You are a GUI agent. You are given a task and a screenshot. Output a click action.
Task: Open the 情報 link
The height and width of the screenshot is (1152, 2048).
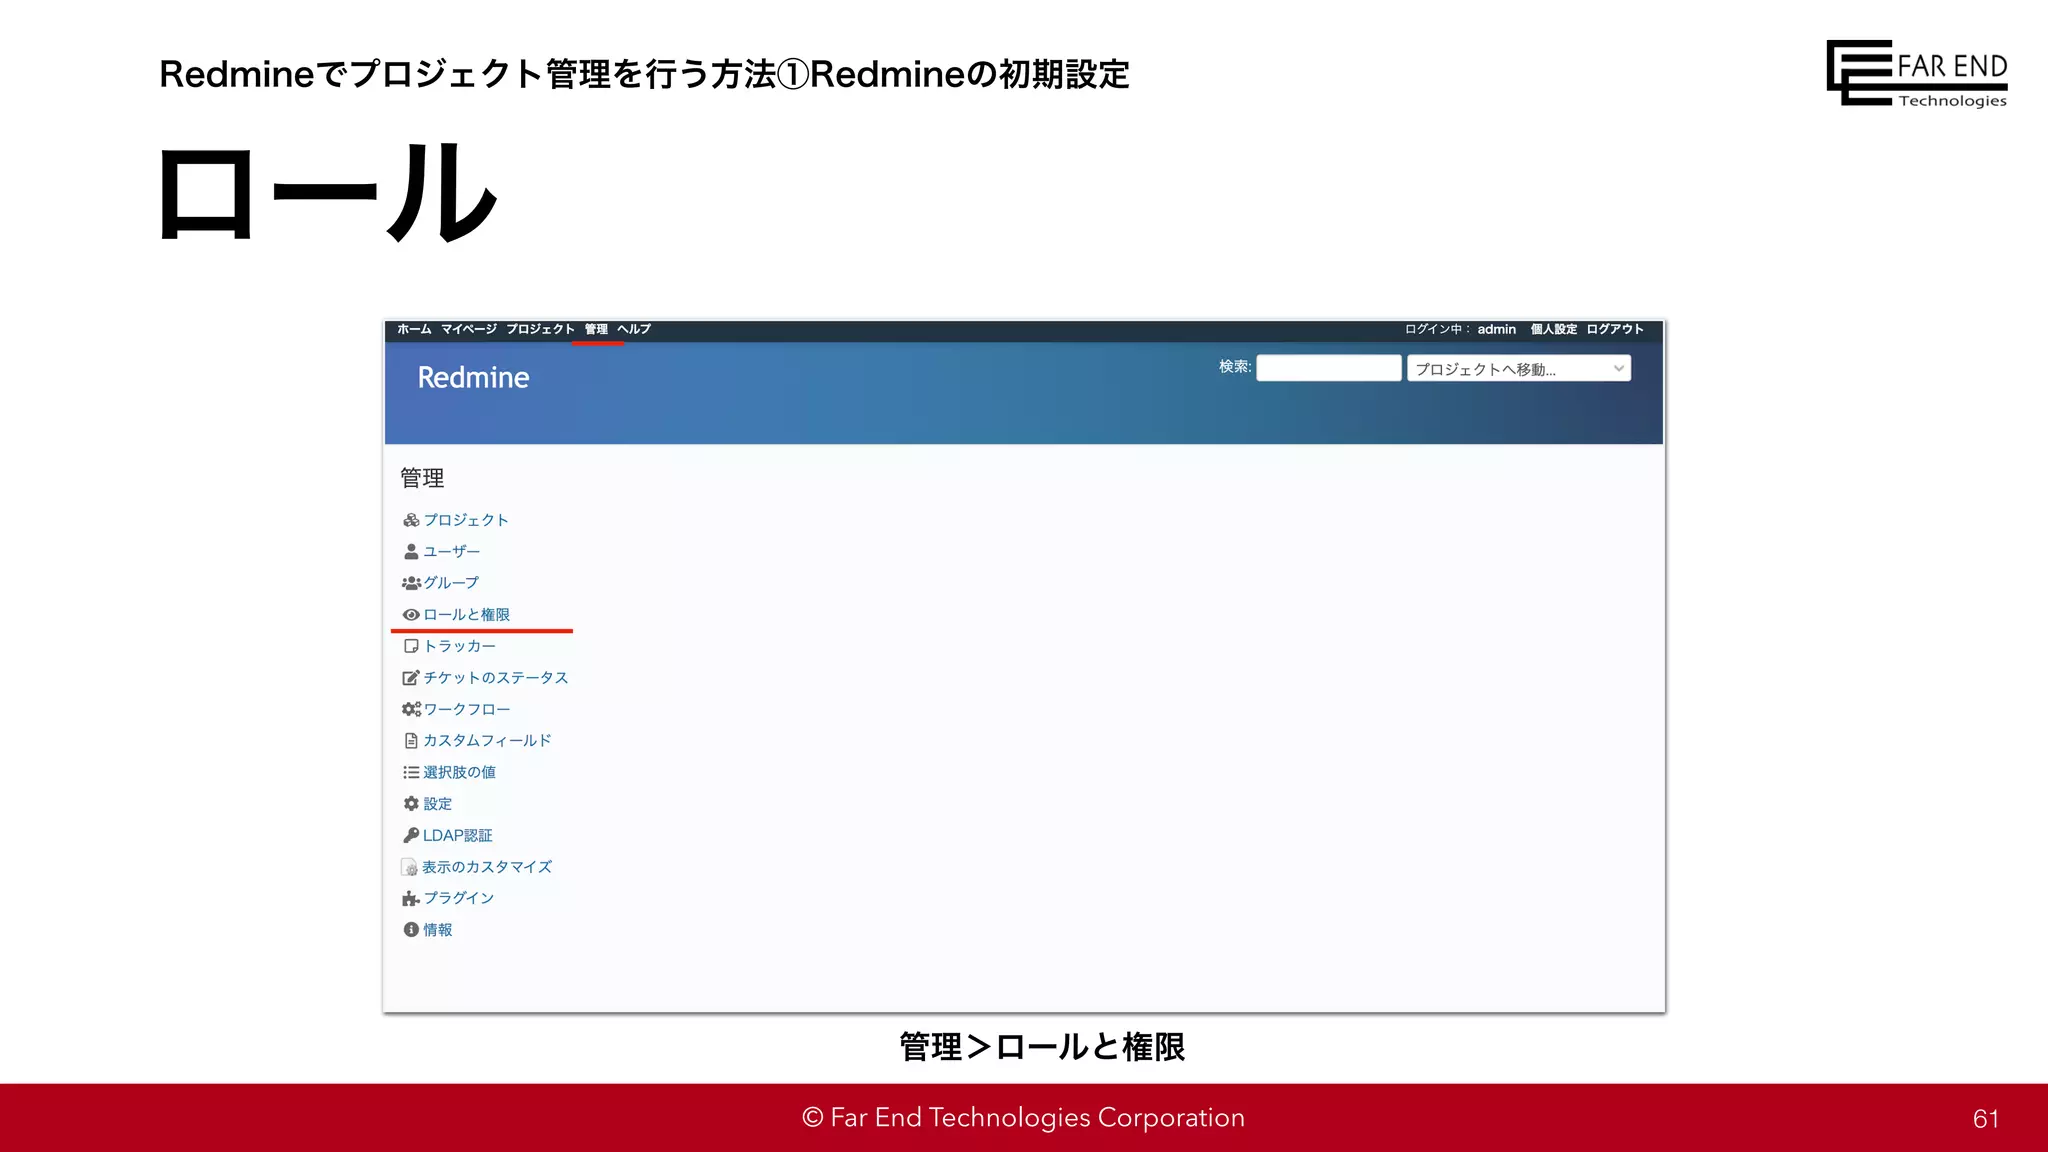438,930
